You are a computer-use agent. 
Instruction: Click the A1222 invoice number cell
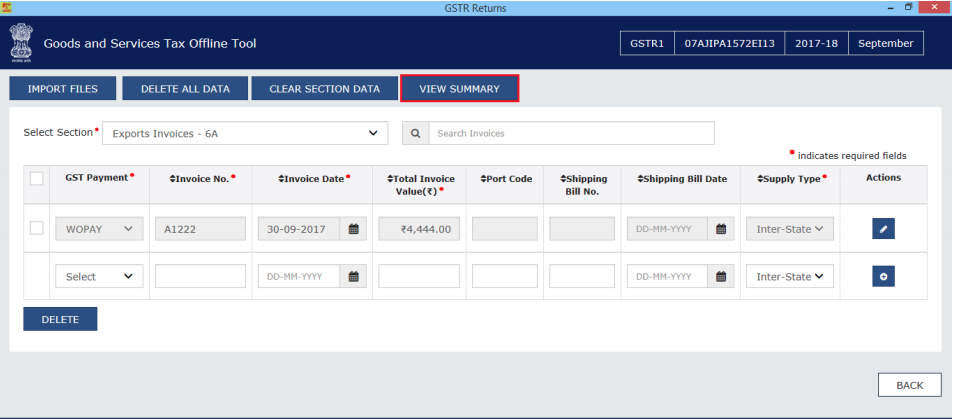click(x=200, y=229)
